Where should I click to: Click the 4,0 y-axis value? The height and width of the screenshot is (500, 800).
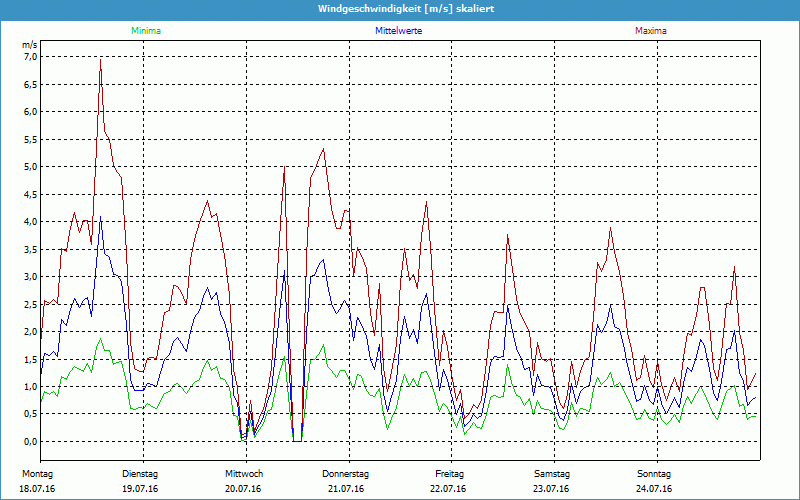pyautogui.click(x=31, y=222)
